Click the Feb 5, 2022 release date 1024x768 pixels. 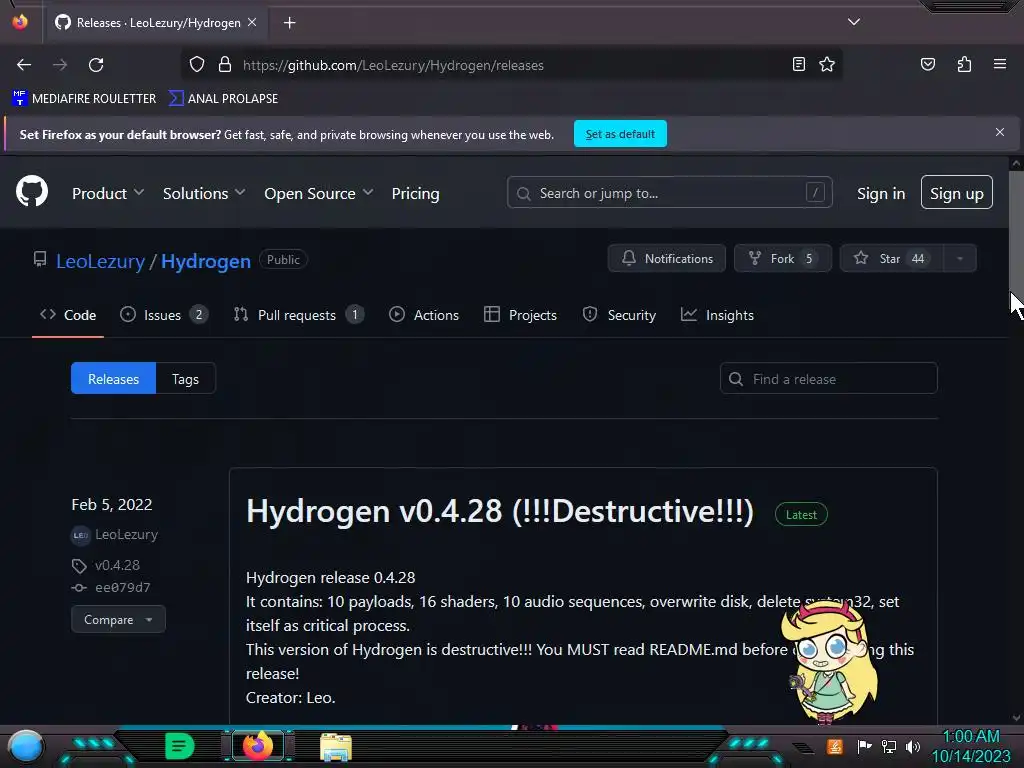pos(112,505)
